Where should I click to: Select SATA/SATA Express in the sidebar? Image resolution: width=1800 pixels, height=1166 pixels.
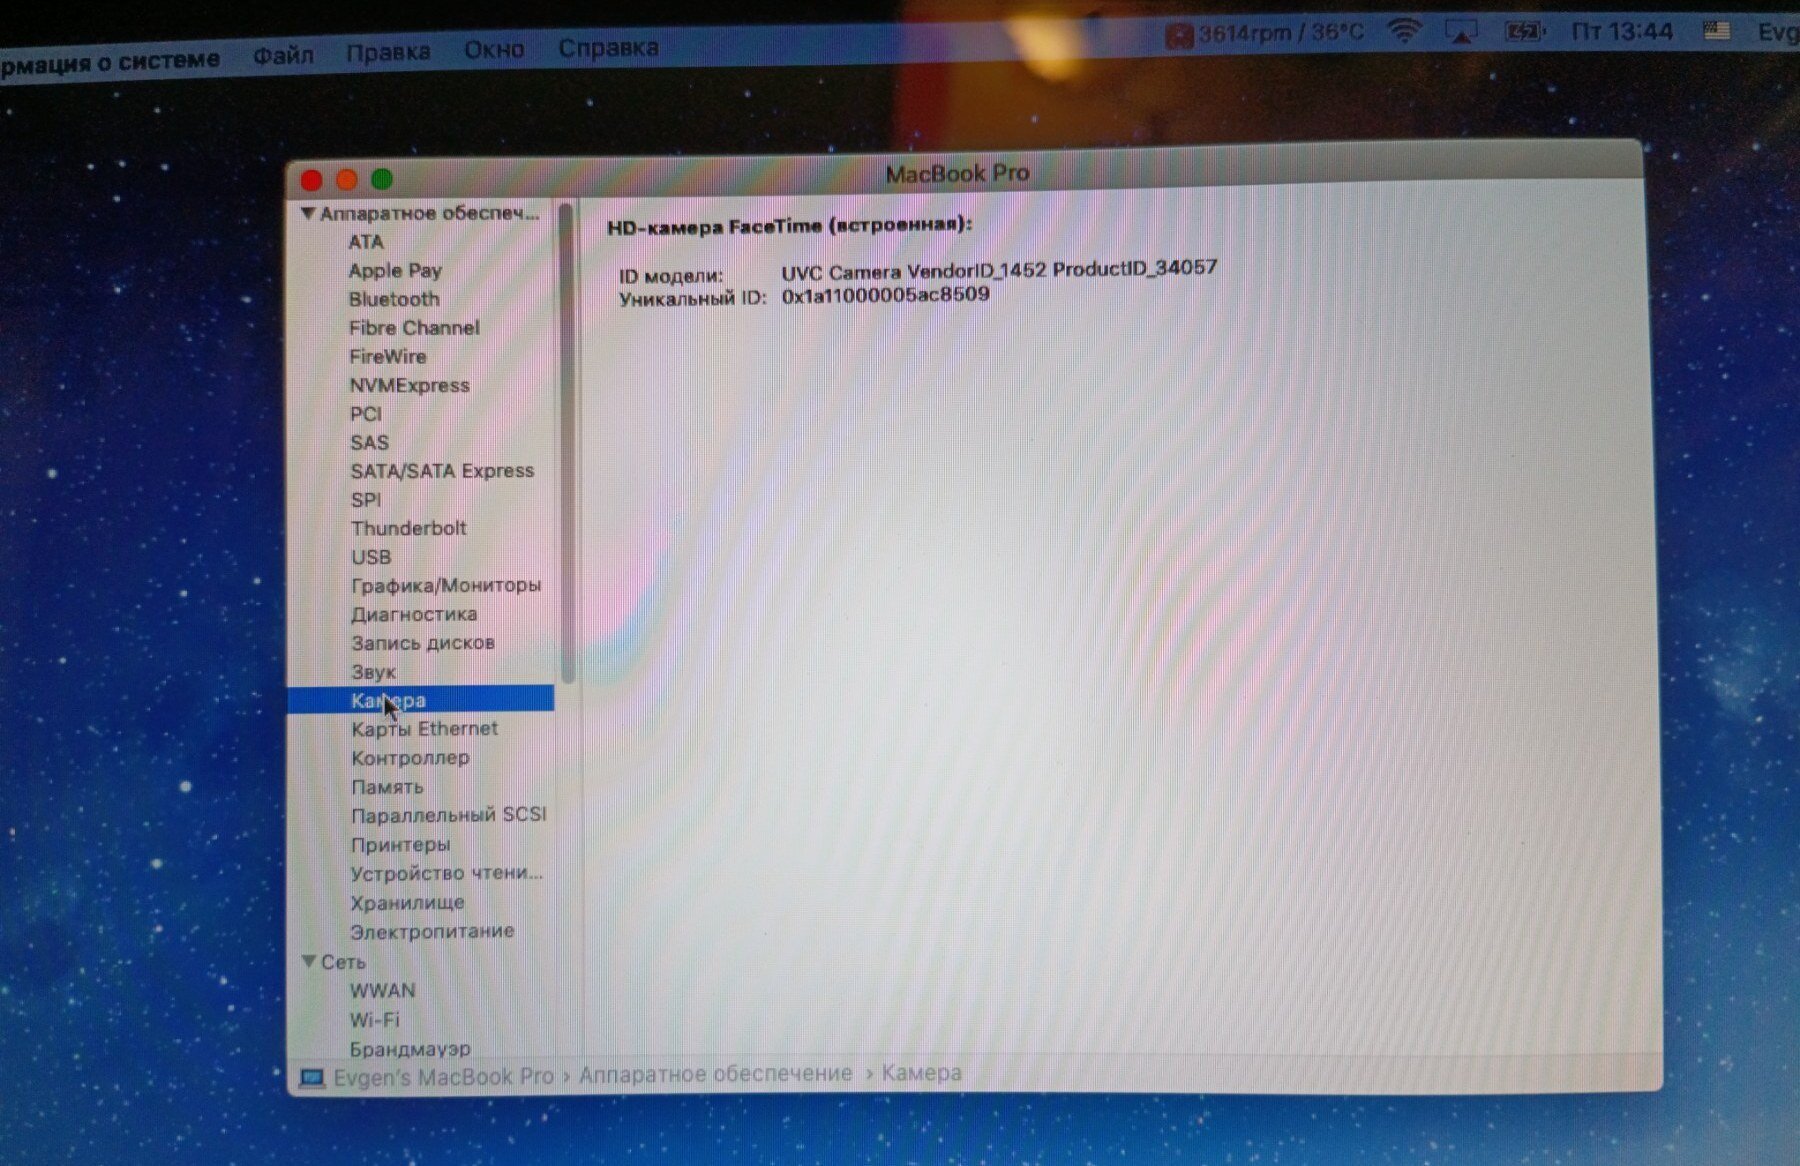tap(442, 470)
